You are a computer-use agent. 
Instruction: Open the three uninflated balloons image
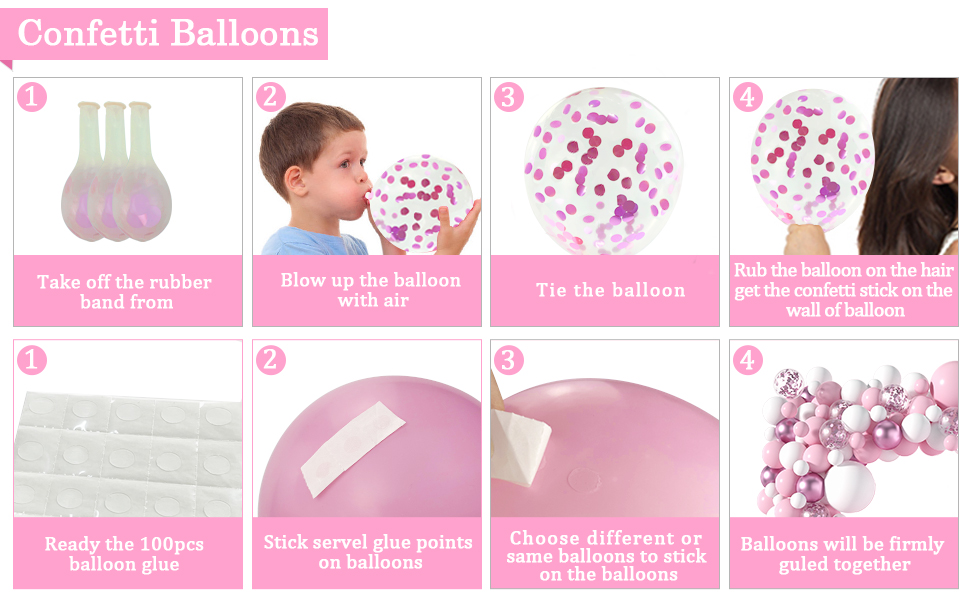[128, 166]
